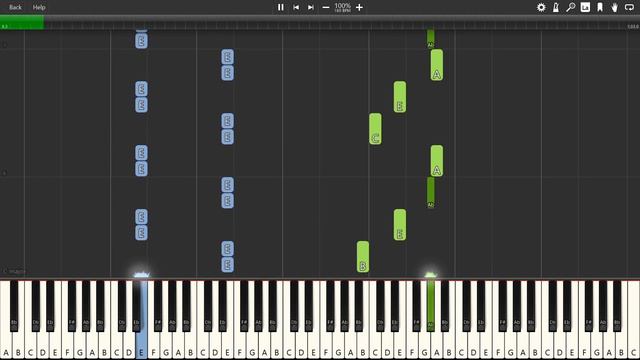Open the magnifier zoom tool
This screenshot has height=360, width=640.
(571, 7)
